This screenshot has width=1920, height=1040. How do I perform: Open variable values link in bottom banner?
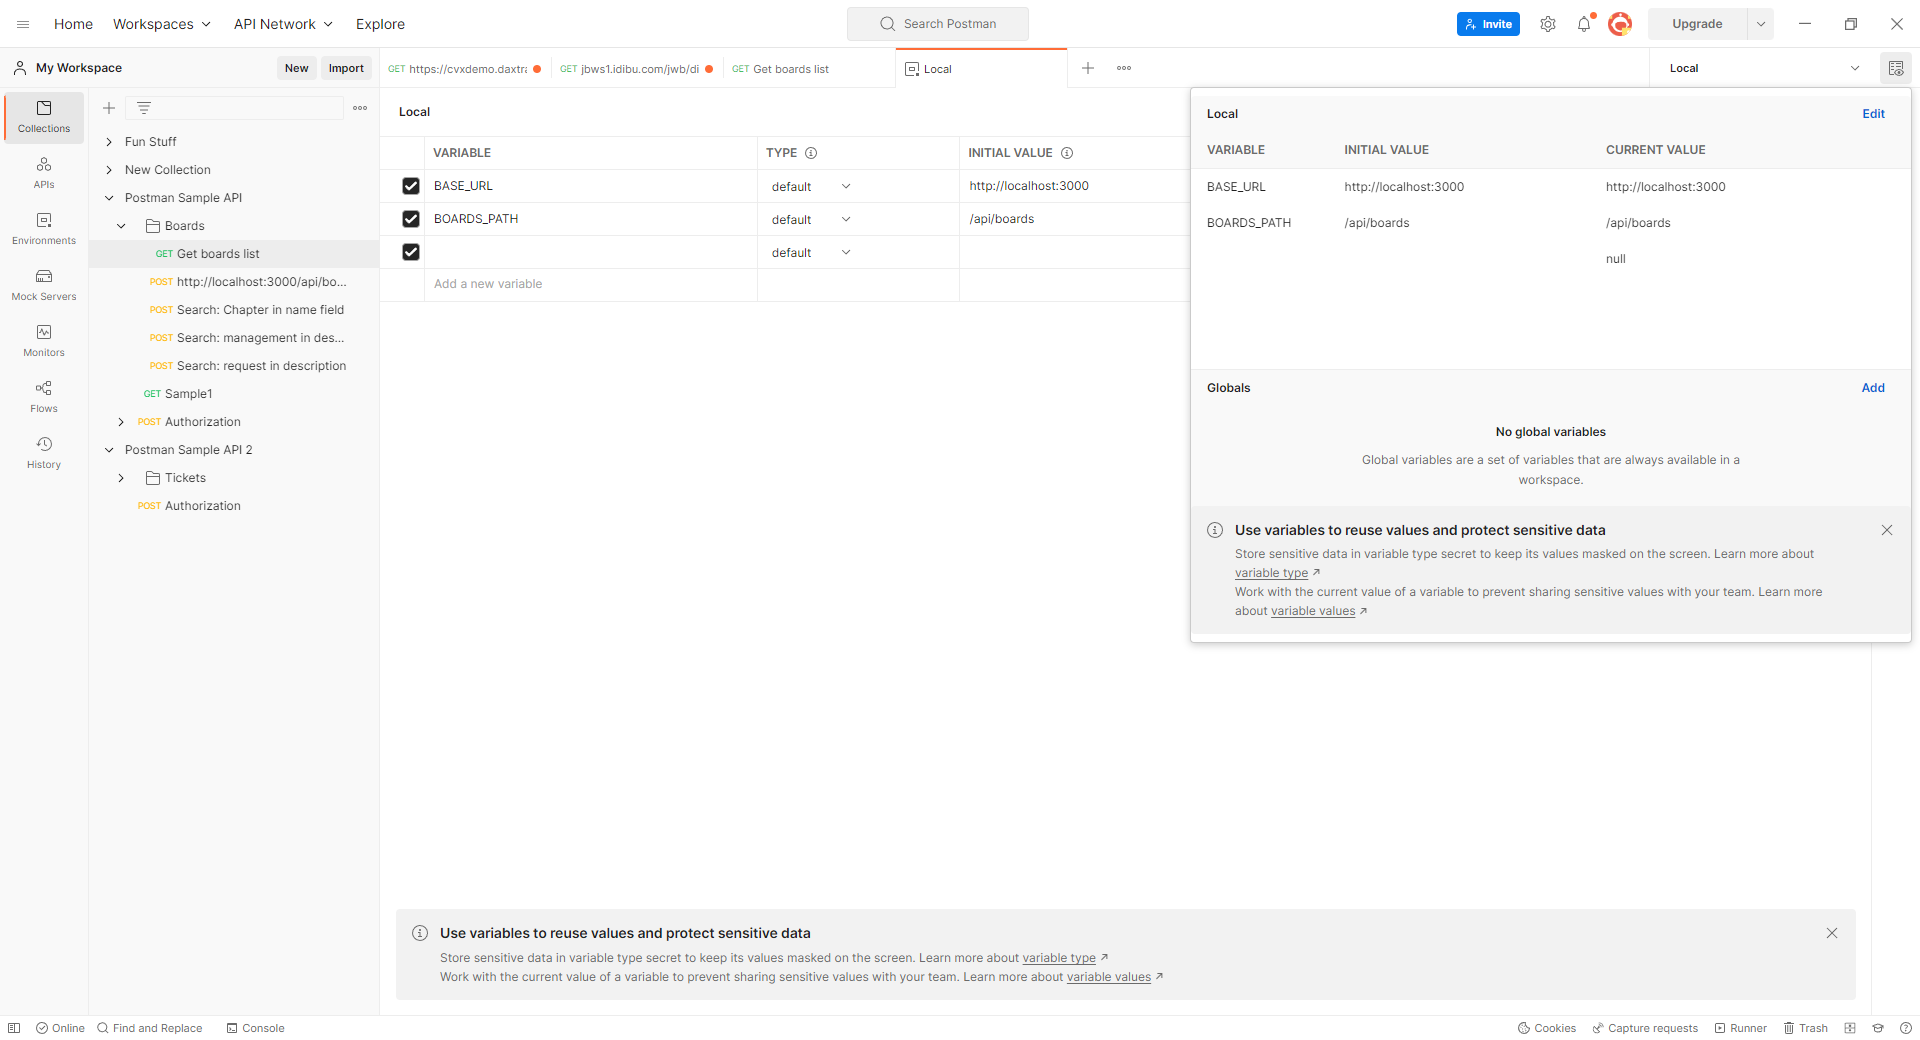point(1108,977)
